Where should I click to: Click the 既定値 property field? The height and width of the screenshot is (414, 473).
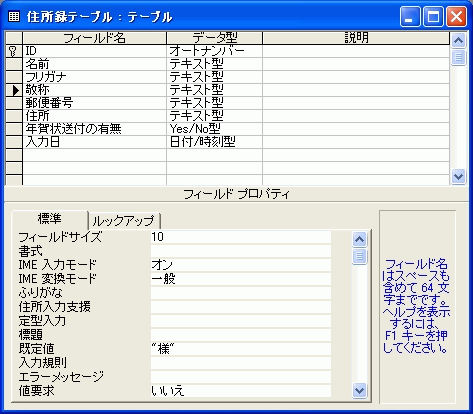tap(241, 349)
